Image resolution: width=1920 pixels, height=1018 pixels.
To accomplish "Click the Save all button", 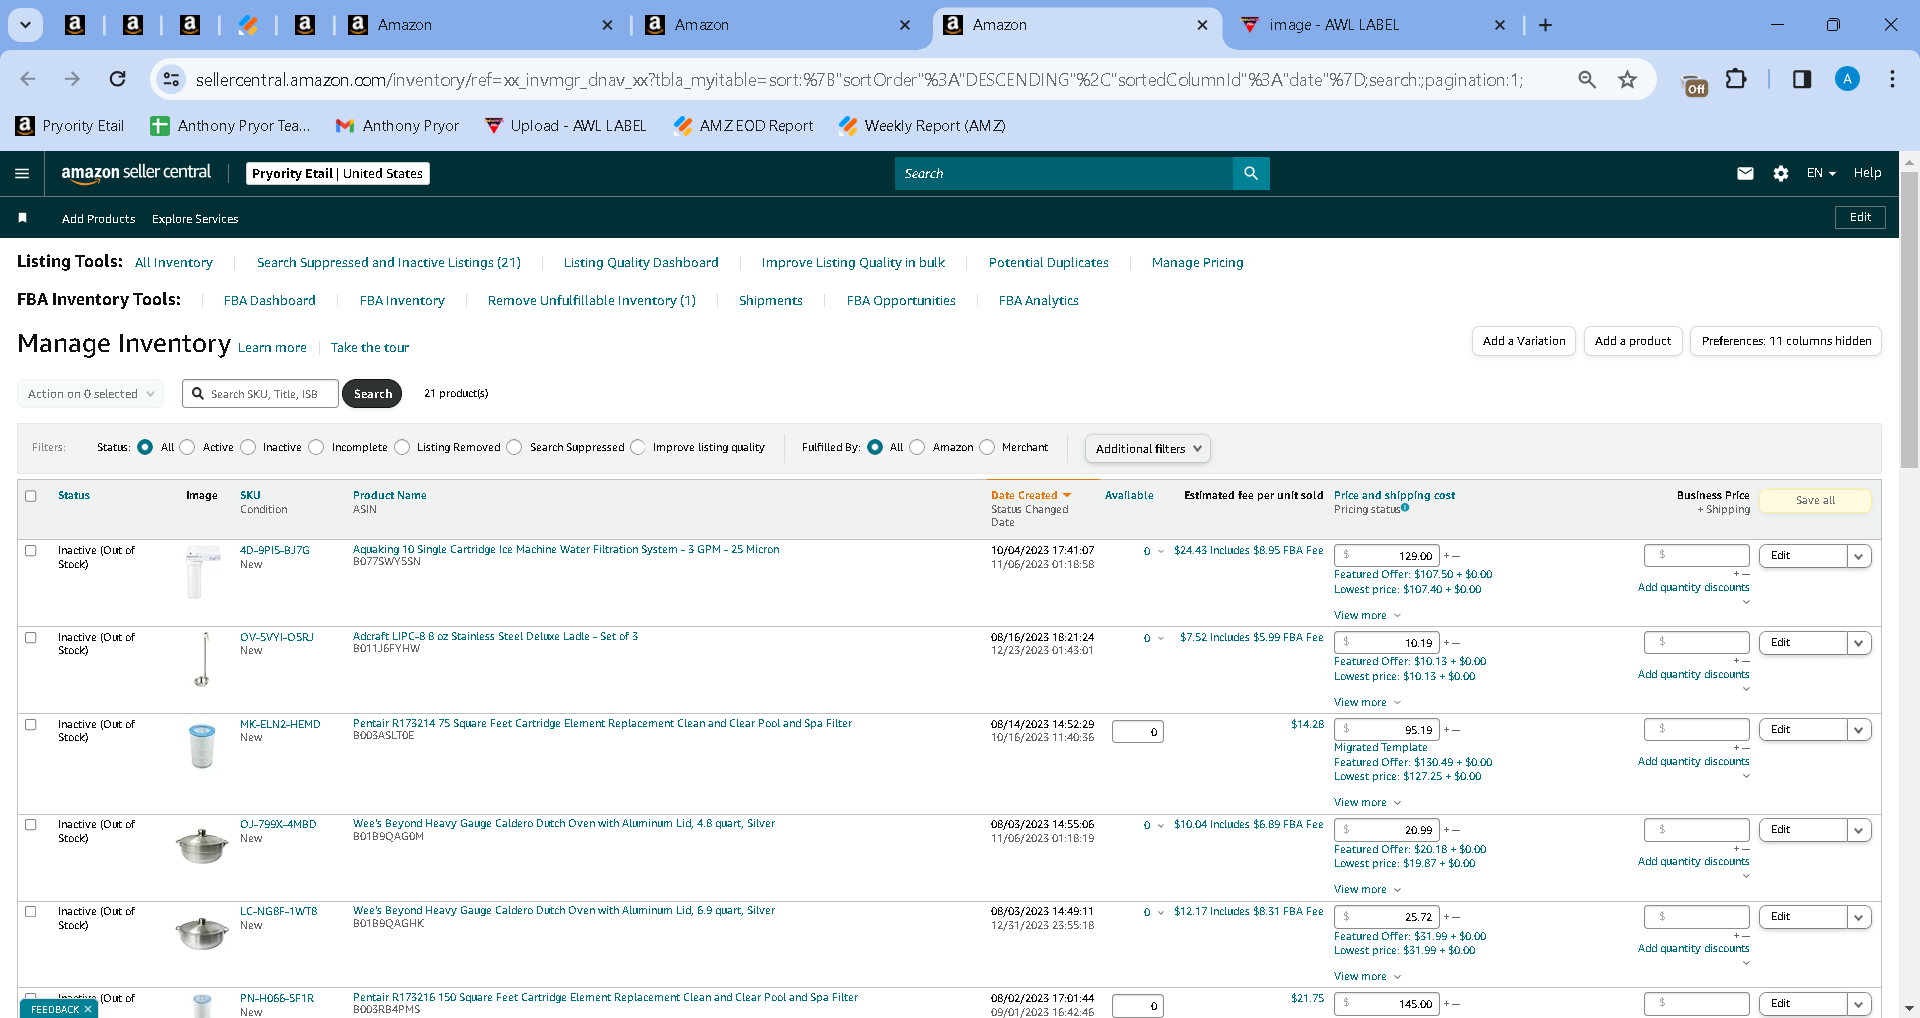I will click(x=1815, y=500).
